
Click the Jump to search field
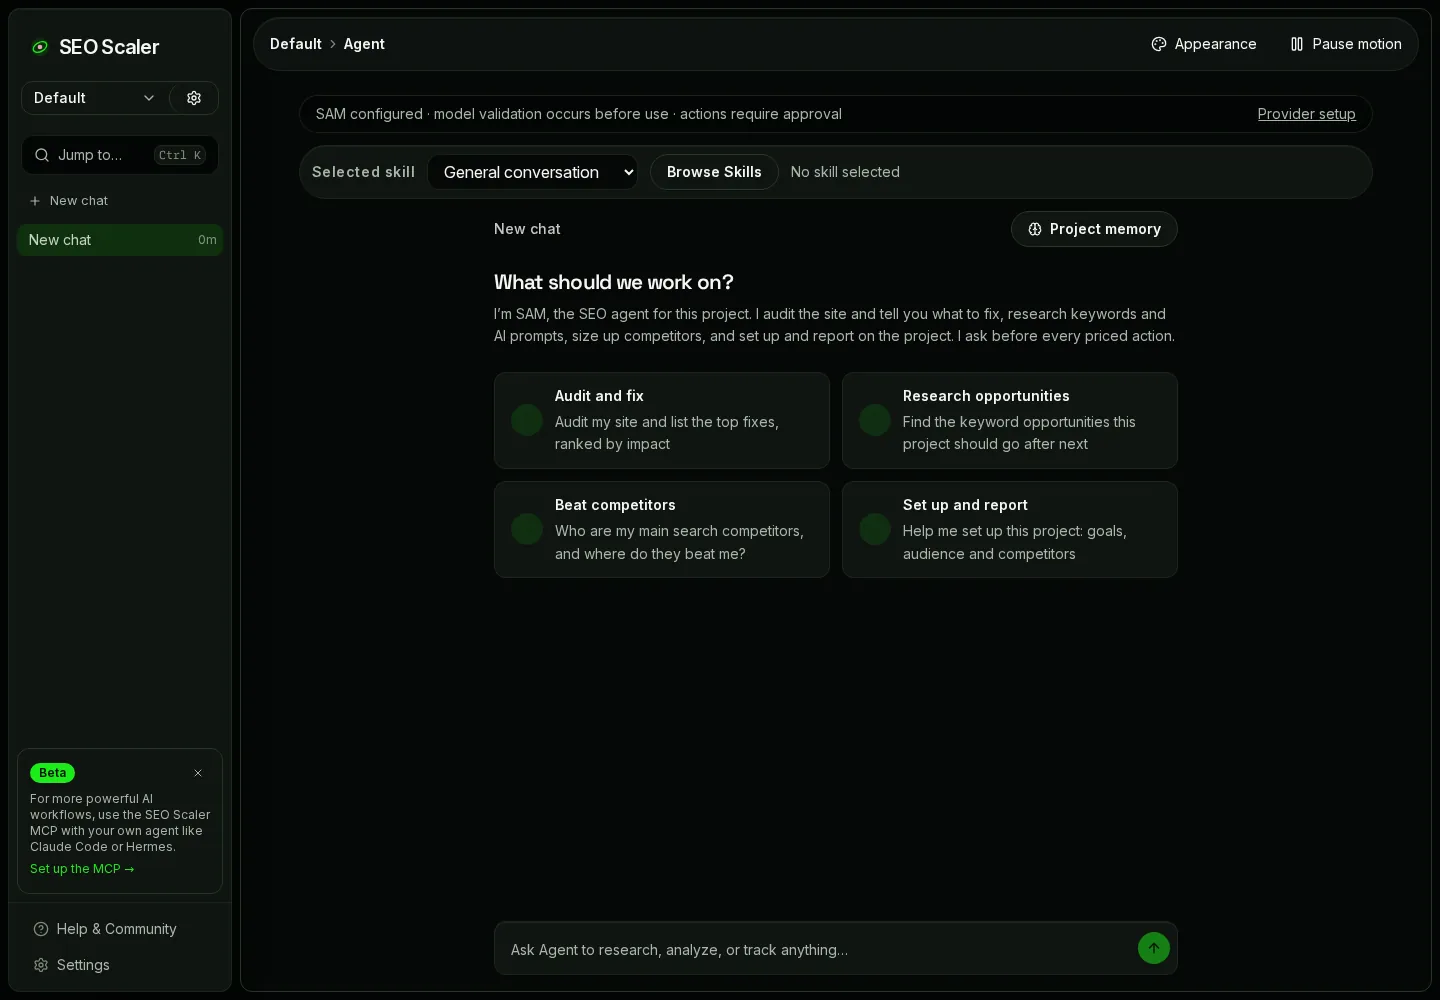tap(120, 155)
